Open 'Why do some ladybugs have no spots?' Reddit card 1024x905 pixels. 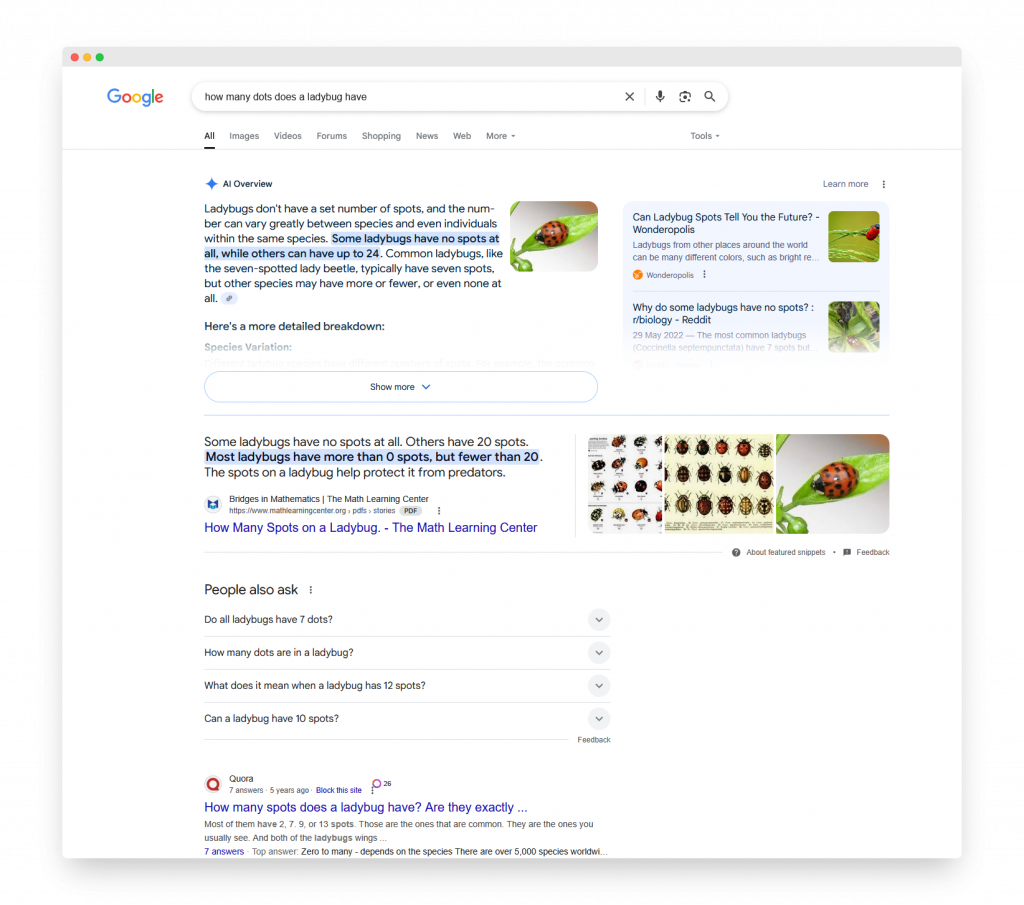tap(723, 313)
